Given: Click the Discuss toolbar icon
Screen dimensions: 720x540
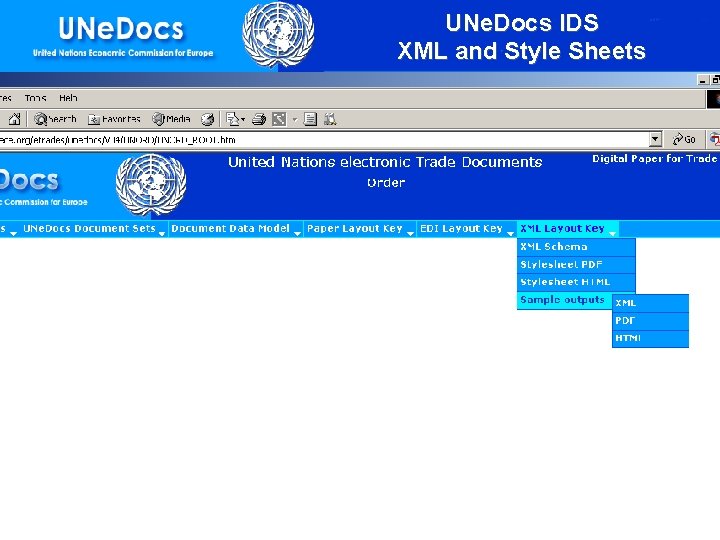Looking at the screenshot, I should (x=310, y=119).
